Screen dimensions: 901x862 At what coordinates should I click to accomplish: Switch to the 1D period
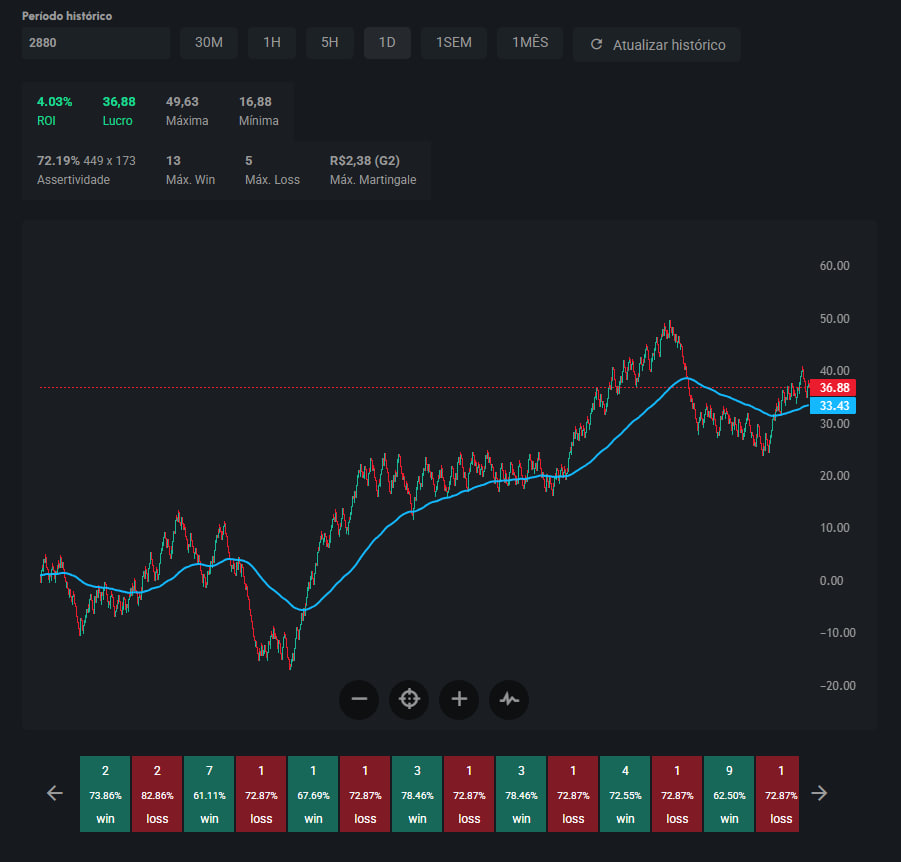(387, 43)
